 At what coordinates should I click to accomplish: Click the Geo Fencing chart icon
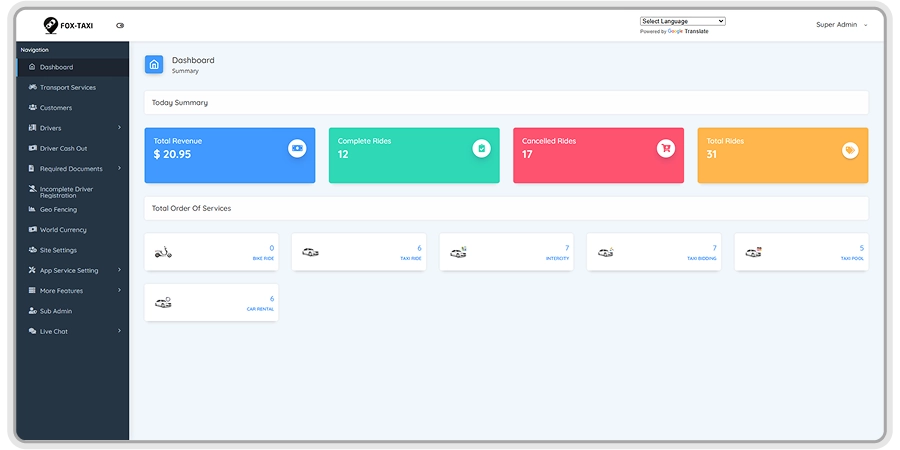[x=32, y=209]
